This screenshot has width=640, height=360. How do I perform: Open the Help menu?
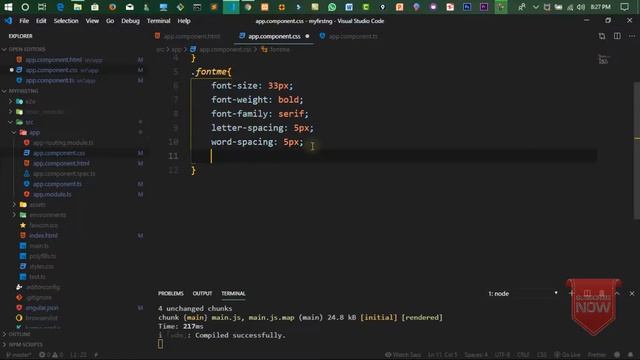tap(184, 21)
